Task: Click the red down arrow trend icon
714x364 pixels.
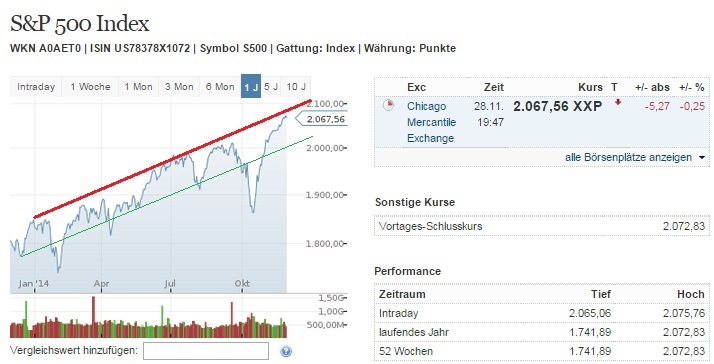Action: point(618,102)
